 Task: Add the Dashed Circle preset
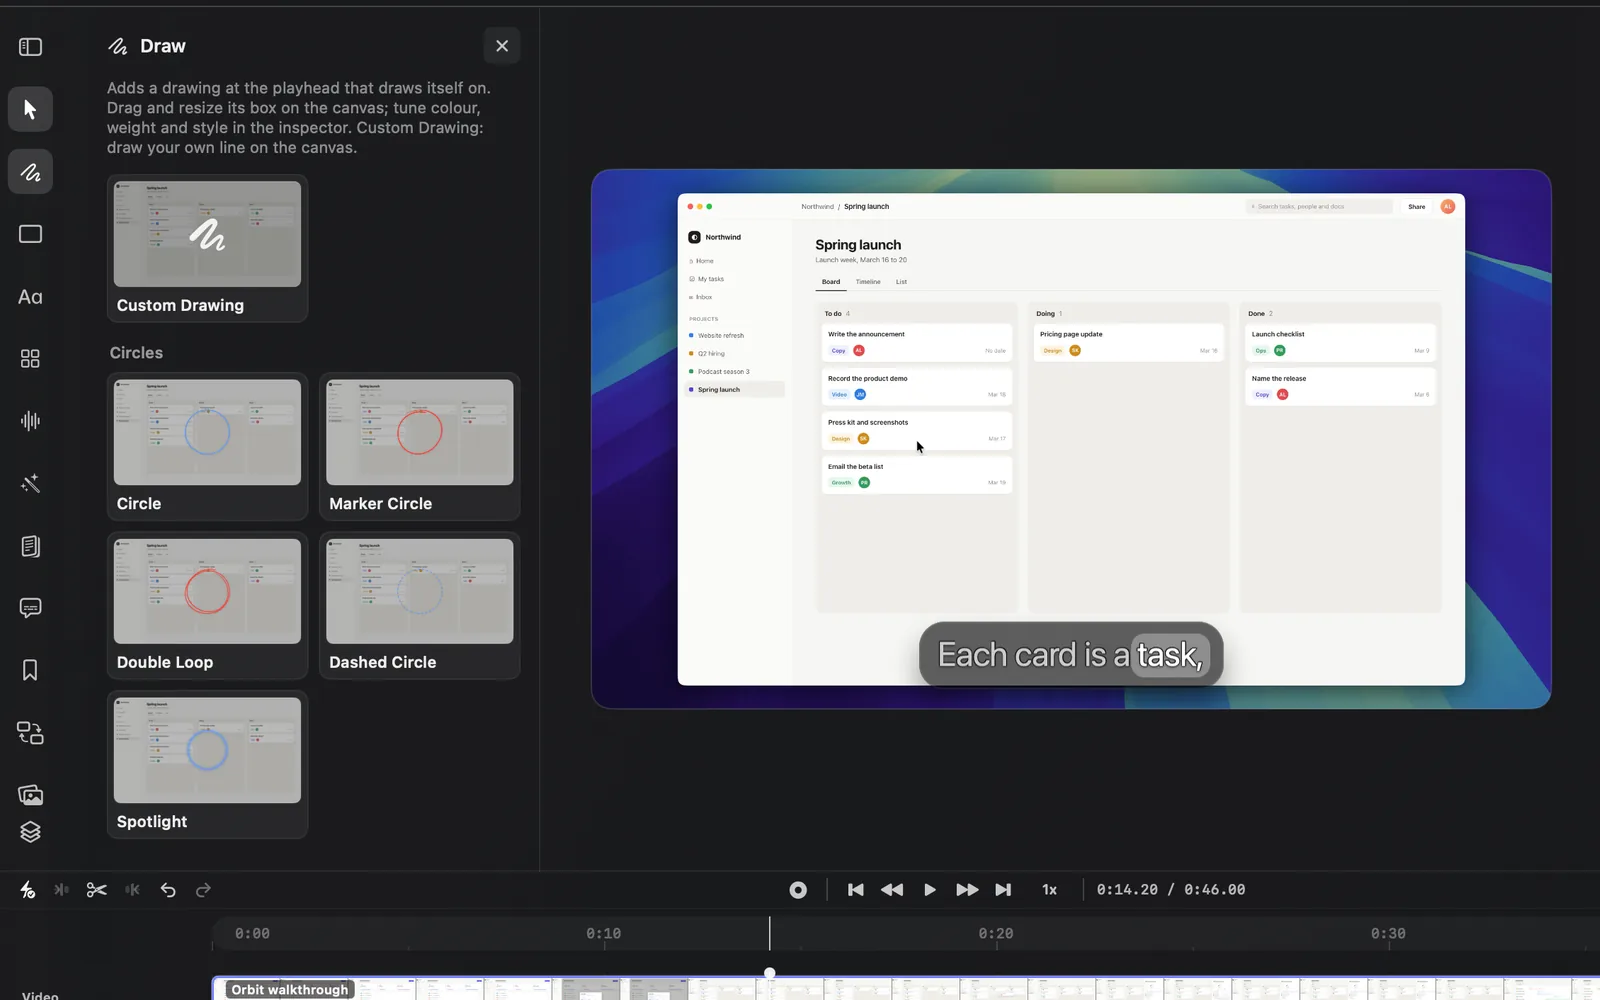(419, 606)
